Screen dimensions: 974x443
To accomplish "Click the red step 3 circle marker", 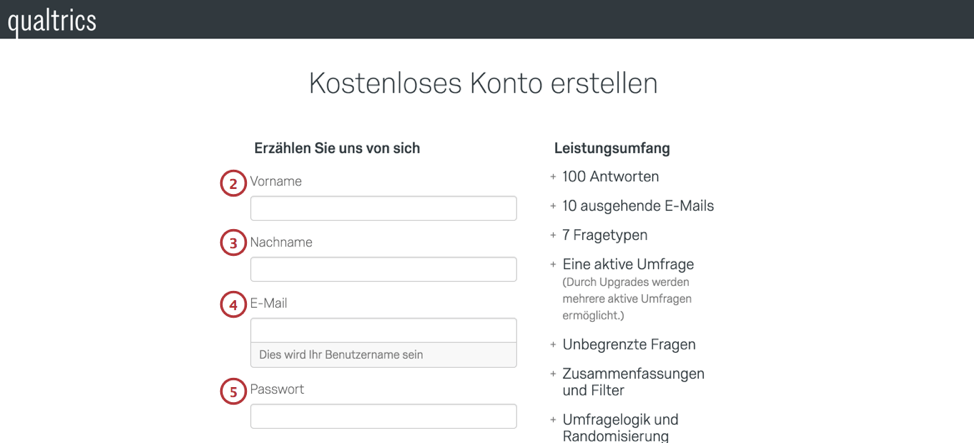I will pyautogui.click(x=234, y=244).
